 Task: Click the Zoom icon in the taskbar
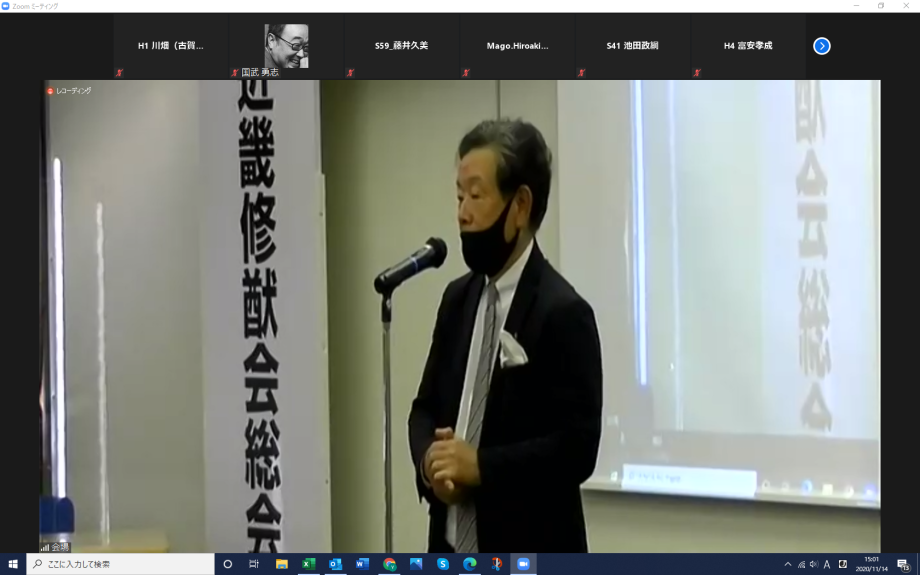point(522,564)
